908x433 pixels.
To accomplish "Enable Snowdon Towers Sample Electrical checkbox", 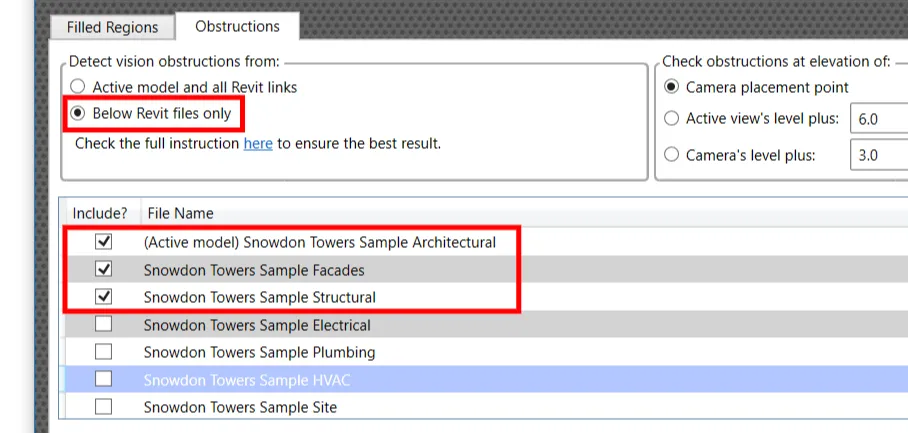I will [103, 325].
